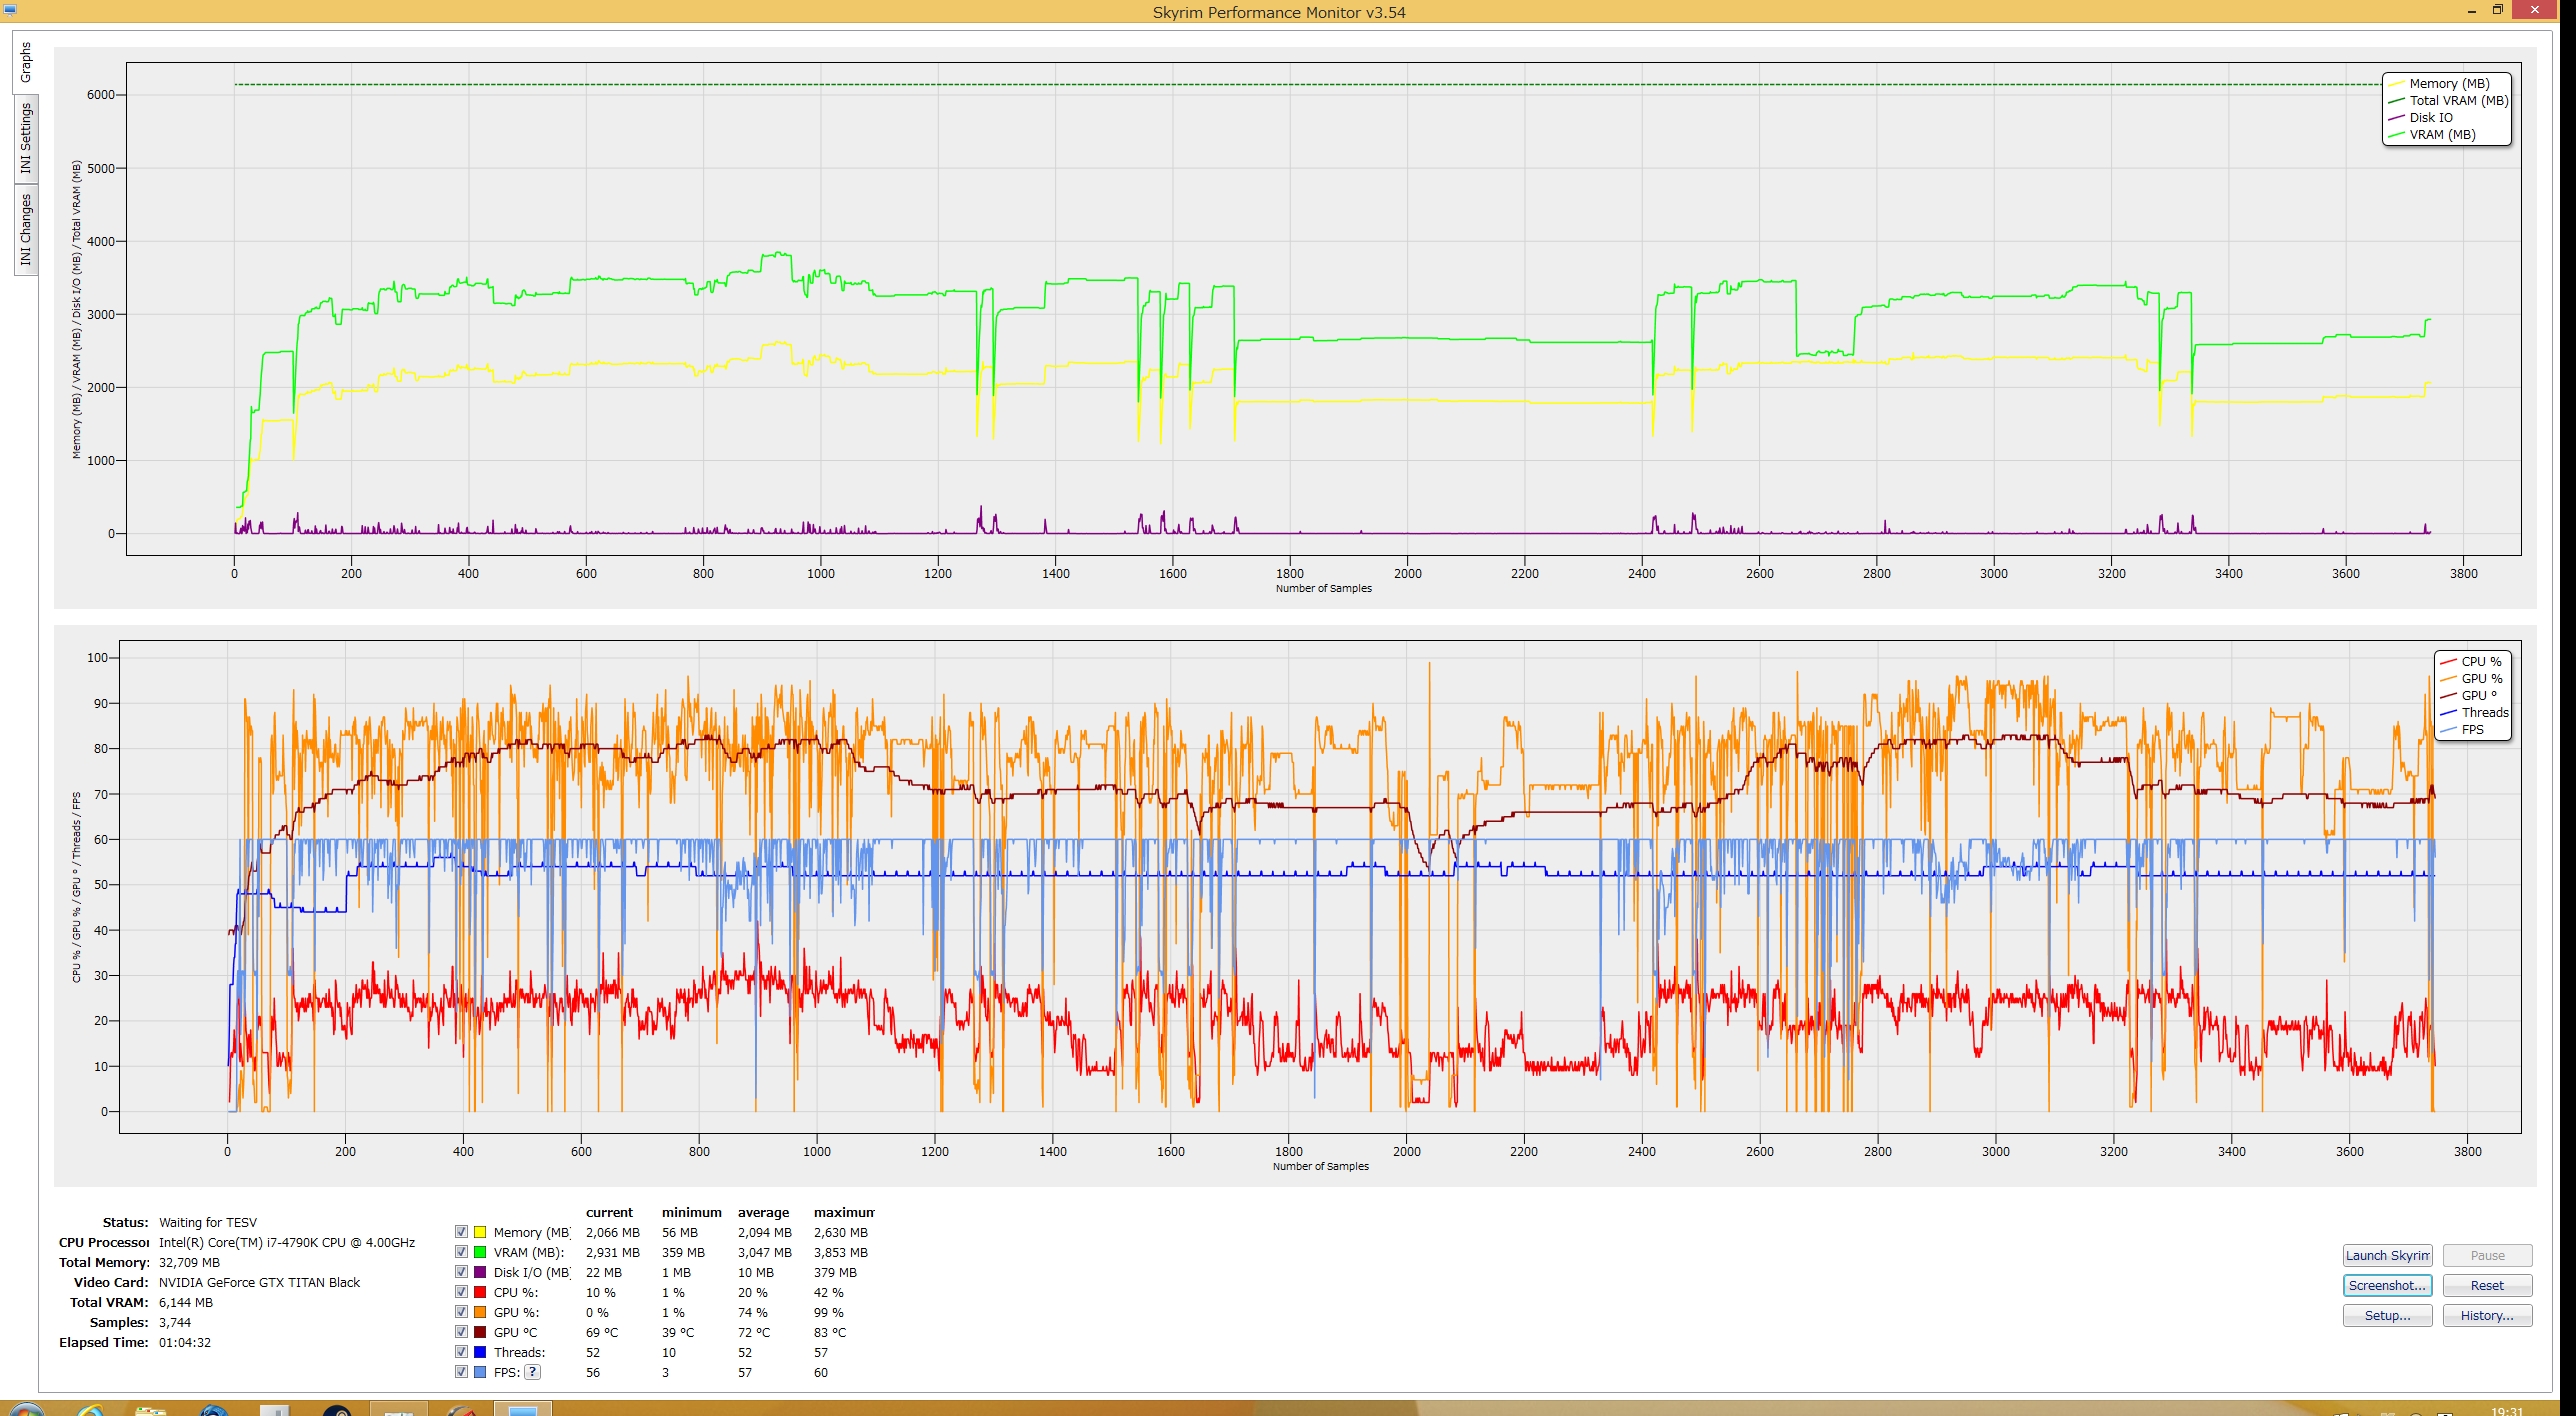Viewport: 2576px width, 1416px height.
Task: Click GPU % in the bottom graph legend
Action: click(x=2481, y=678)
